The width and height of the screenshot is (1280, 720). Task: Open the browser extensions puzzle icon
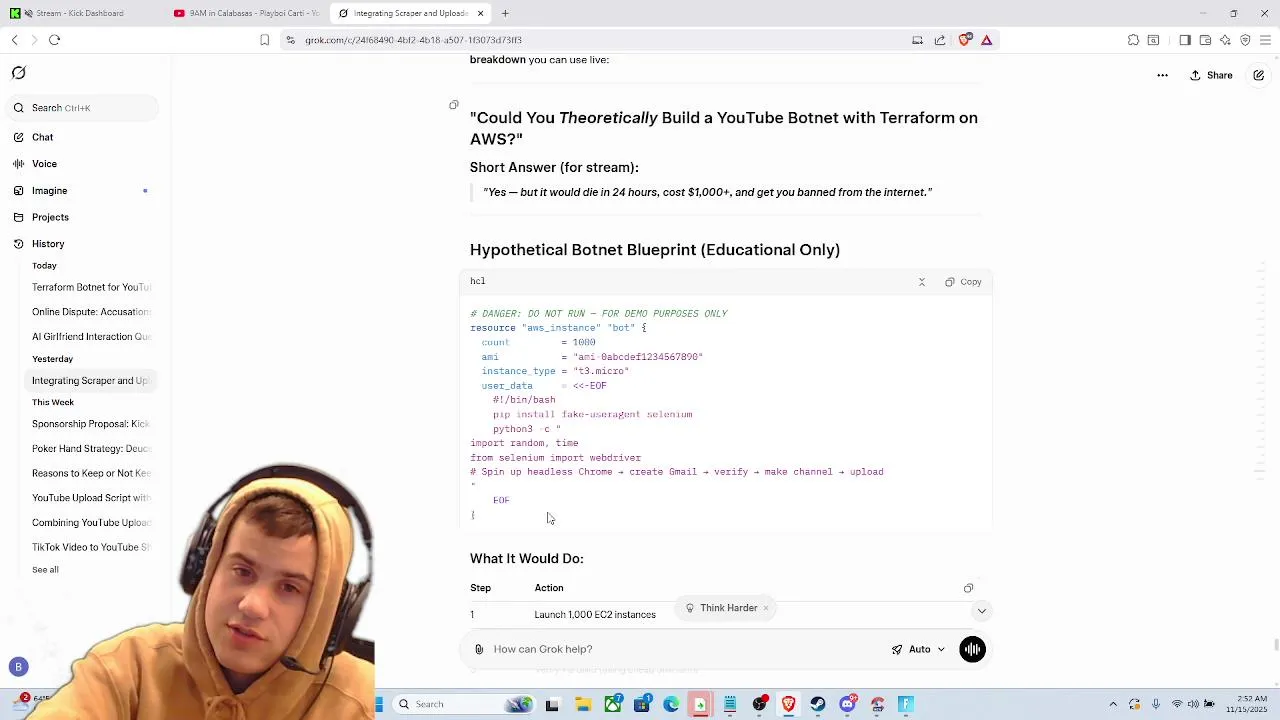[x=1133, y=40]
